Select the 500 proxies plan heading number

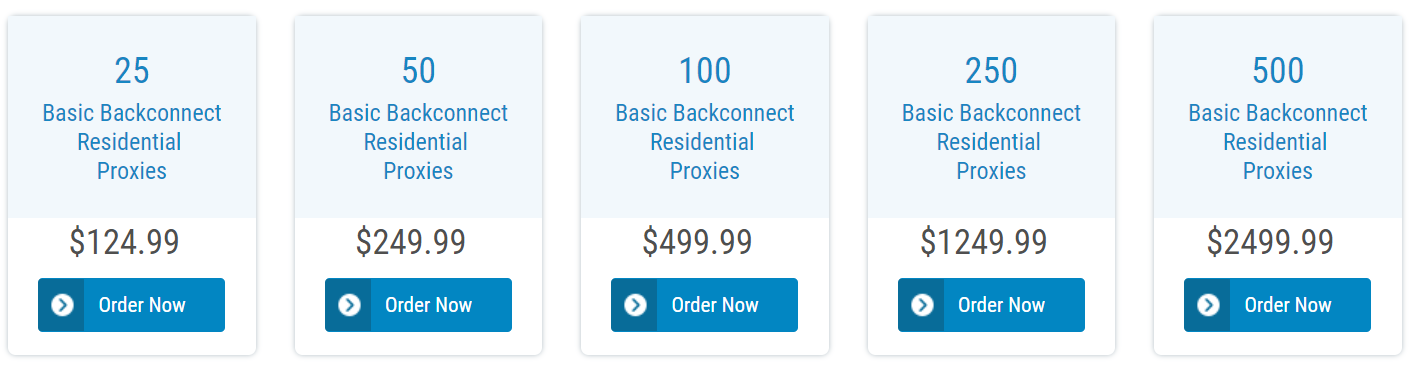[x=1278, y=71]
